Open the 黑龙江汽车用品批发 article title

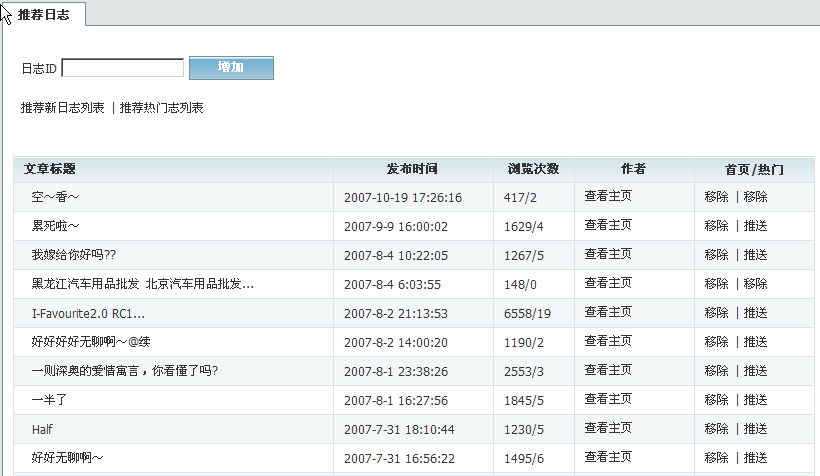pyautogui.click(x=142, y=284)
